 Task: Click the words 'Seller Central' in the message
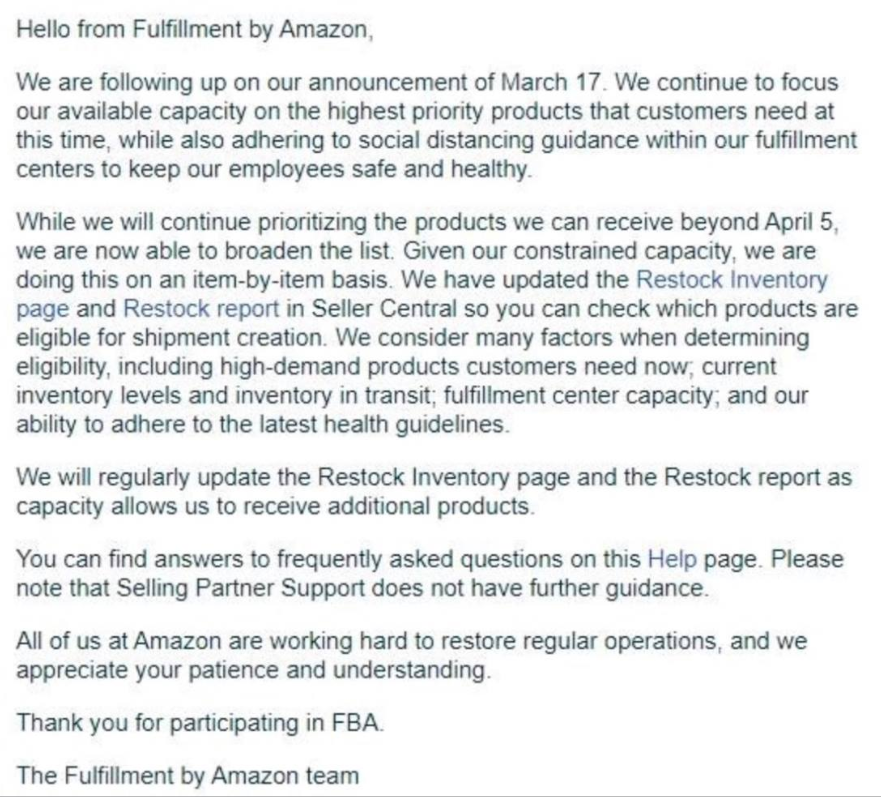(384, 309)
